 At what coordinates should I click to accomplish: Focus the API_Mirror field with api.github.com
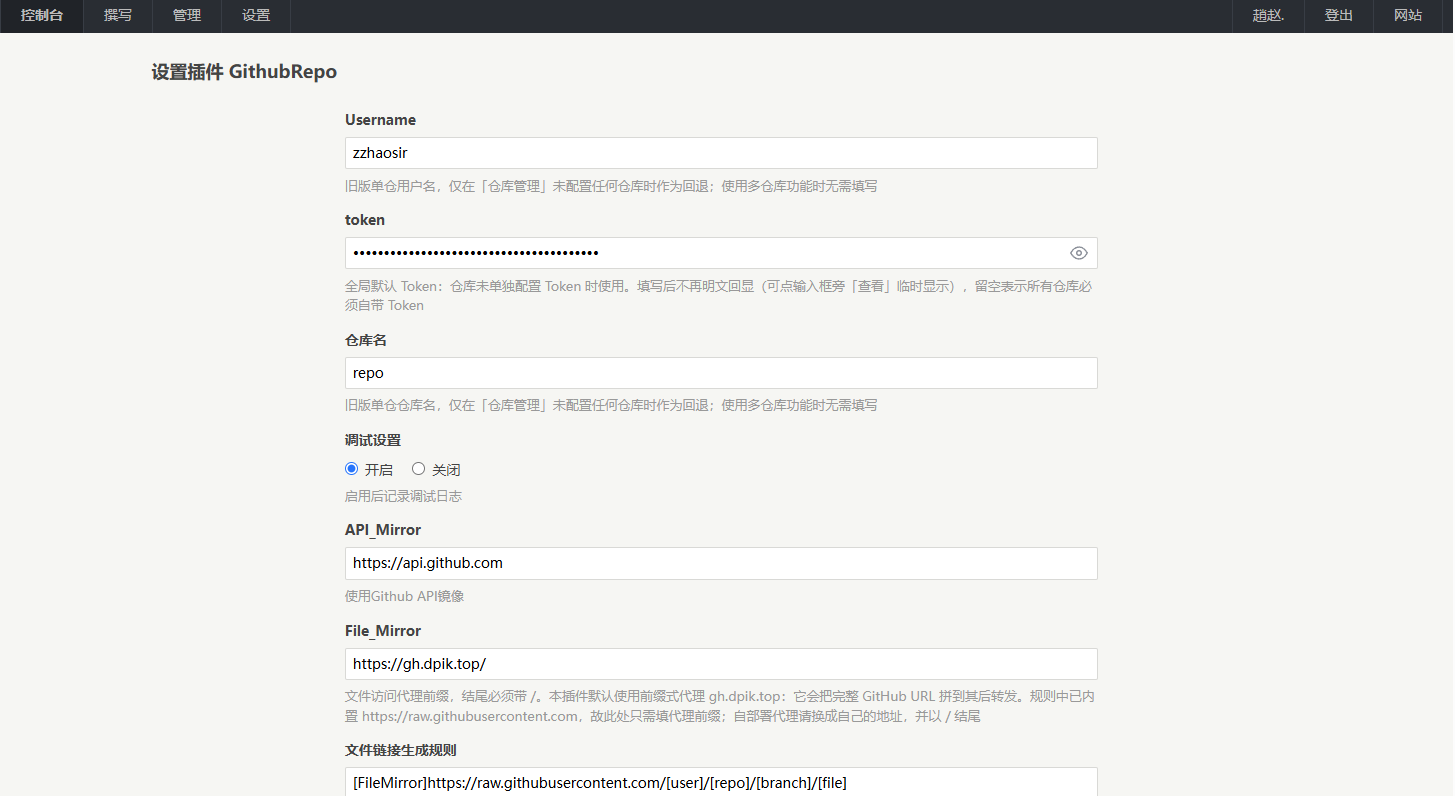(x=721, y=563)
